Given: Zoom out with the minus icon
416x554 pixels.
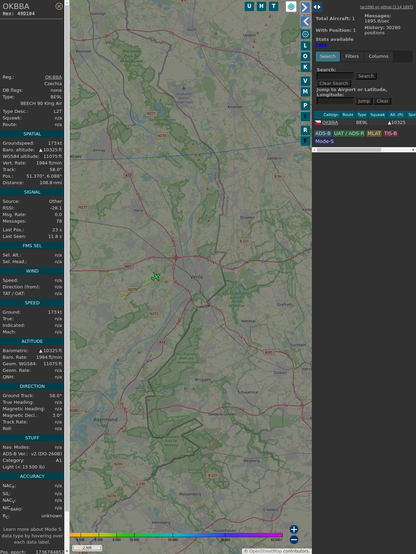Looking at the screenshot, I should pos(294,540).
